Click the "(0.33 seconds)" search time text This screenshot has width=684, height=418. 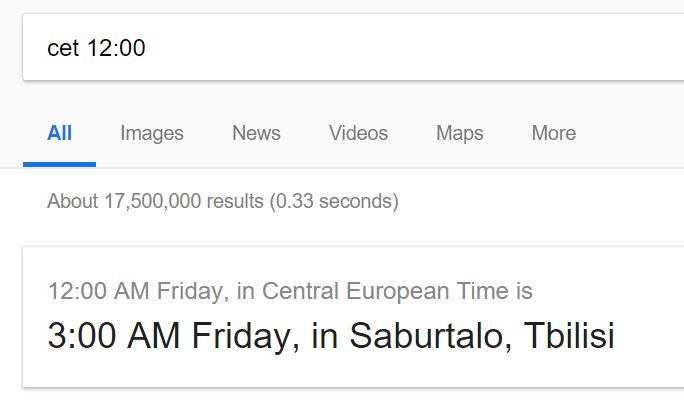pos(334,202)
